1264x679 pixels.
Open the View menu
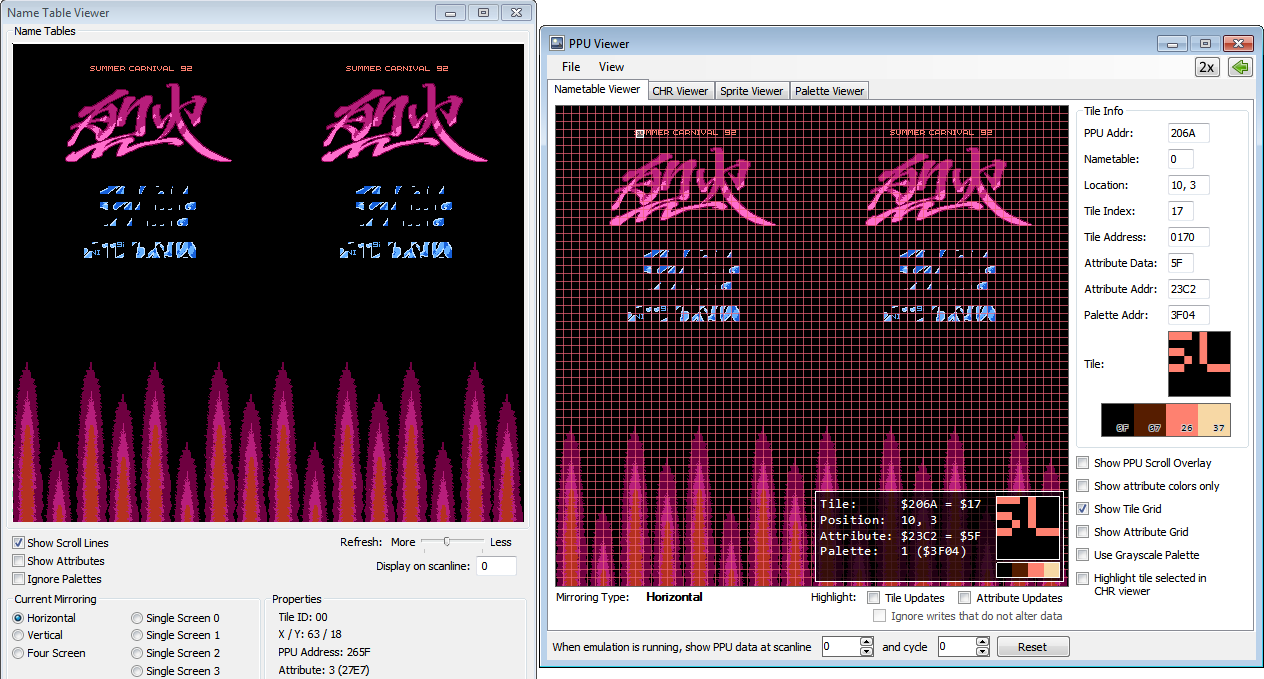pos(611,66)
